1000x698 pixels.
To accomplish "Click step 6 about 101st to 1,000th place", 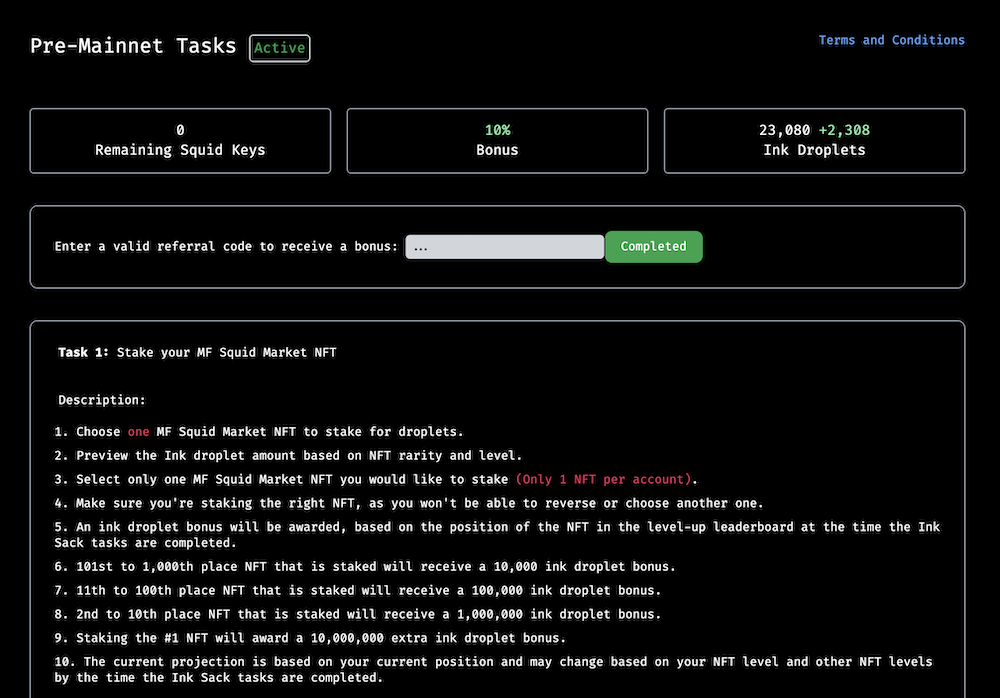I will pyautogui.click(x=365, y=566).
